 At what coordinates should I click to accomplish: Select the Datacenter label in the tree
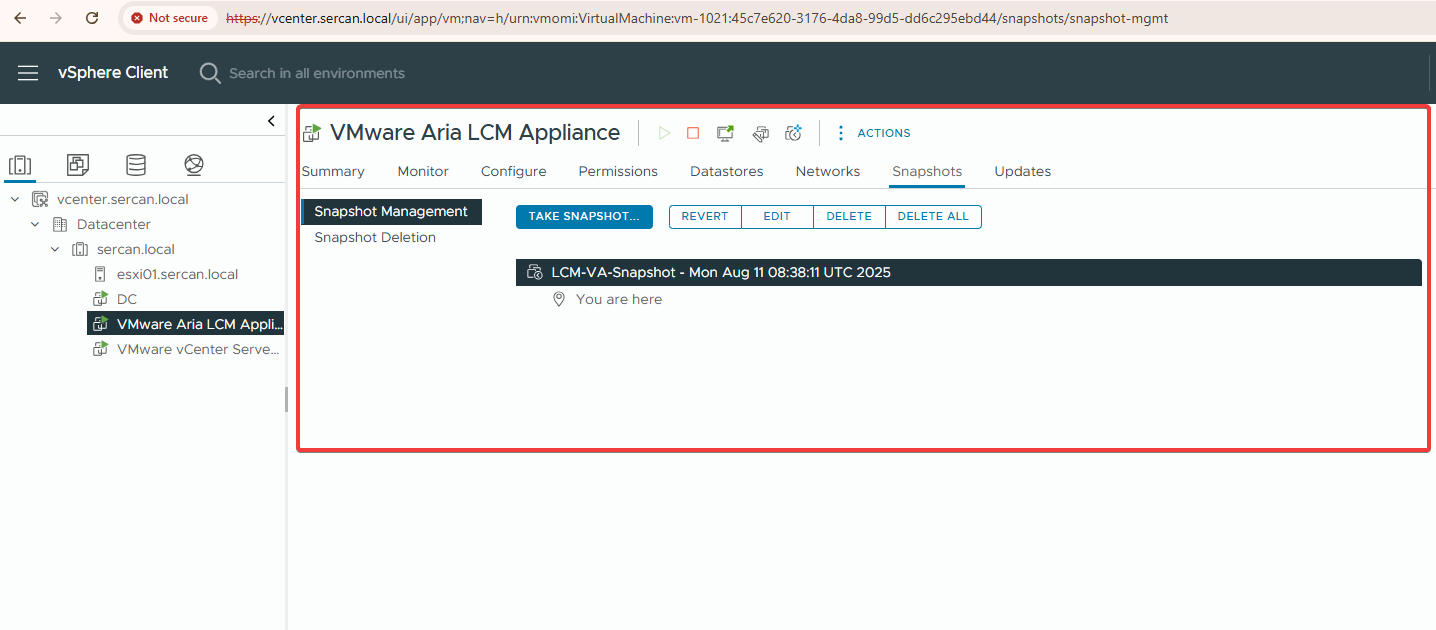(114, 224)
